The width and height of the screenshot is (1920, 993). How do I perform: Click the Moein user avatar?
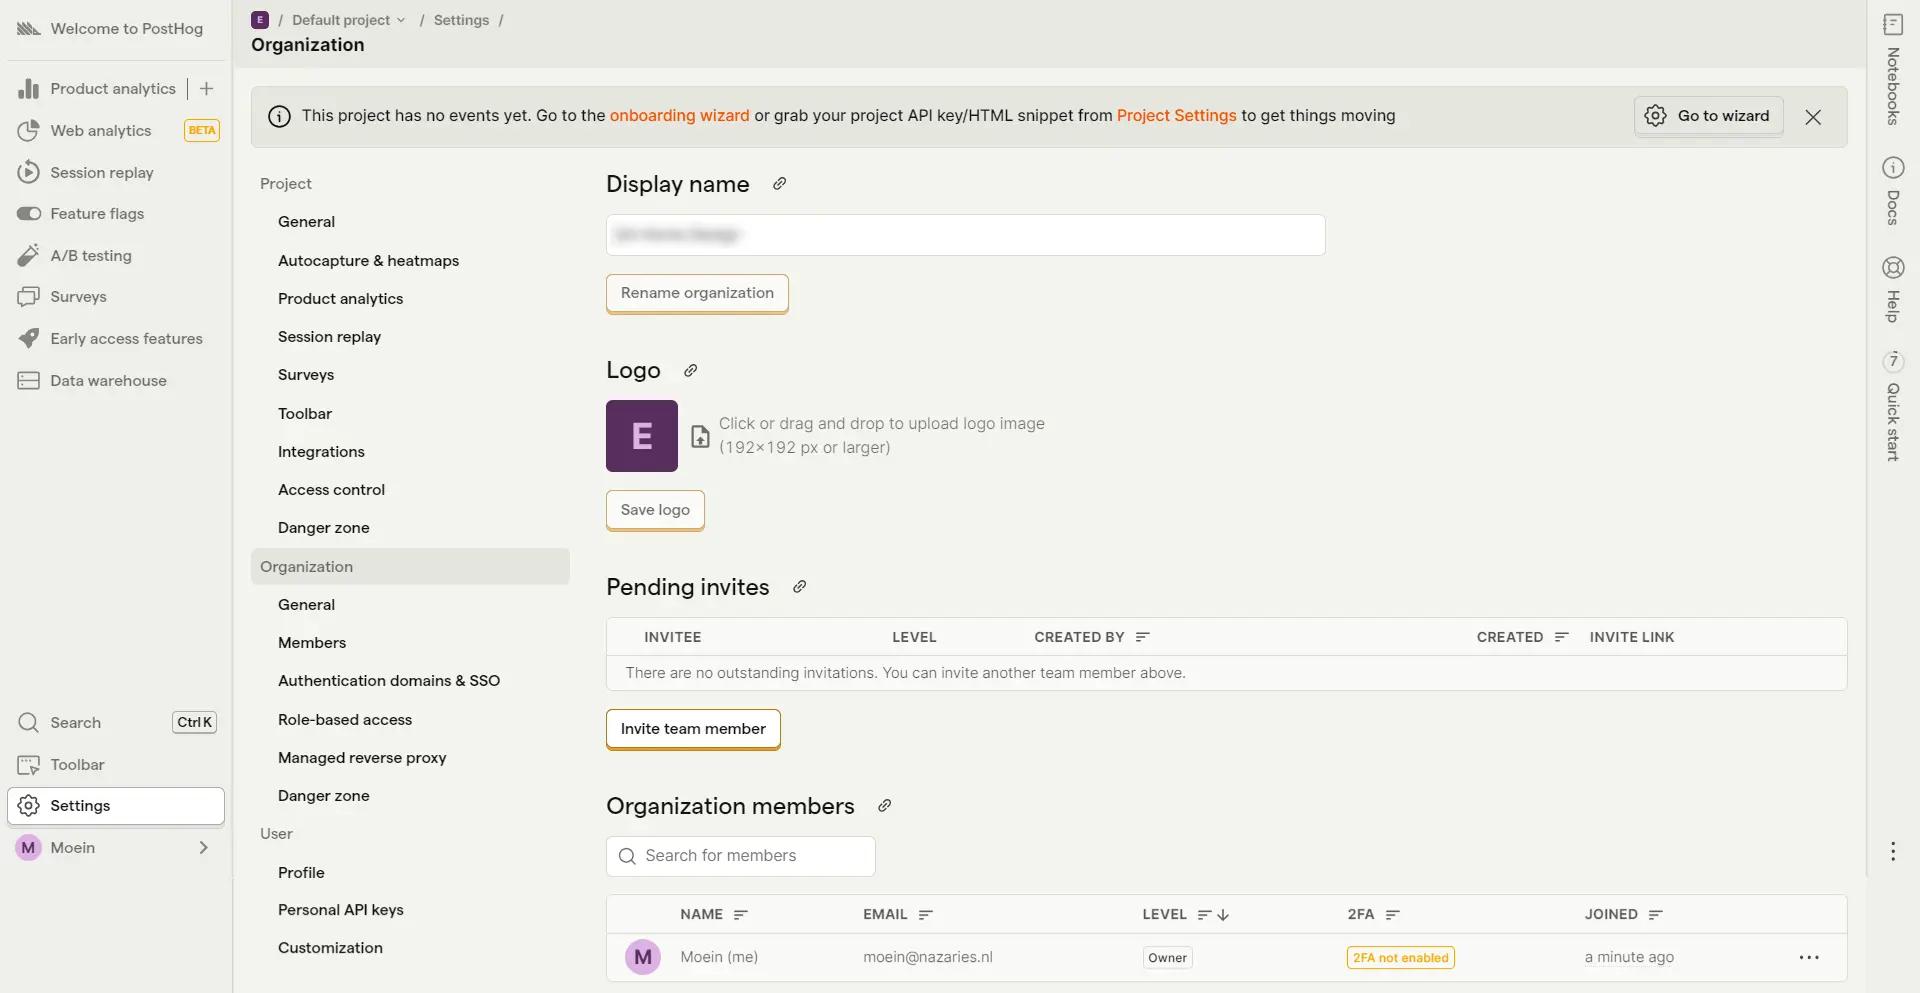28,848
